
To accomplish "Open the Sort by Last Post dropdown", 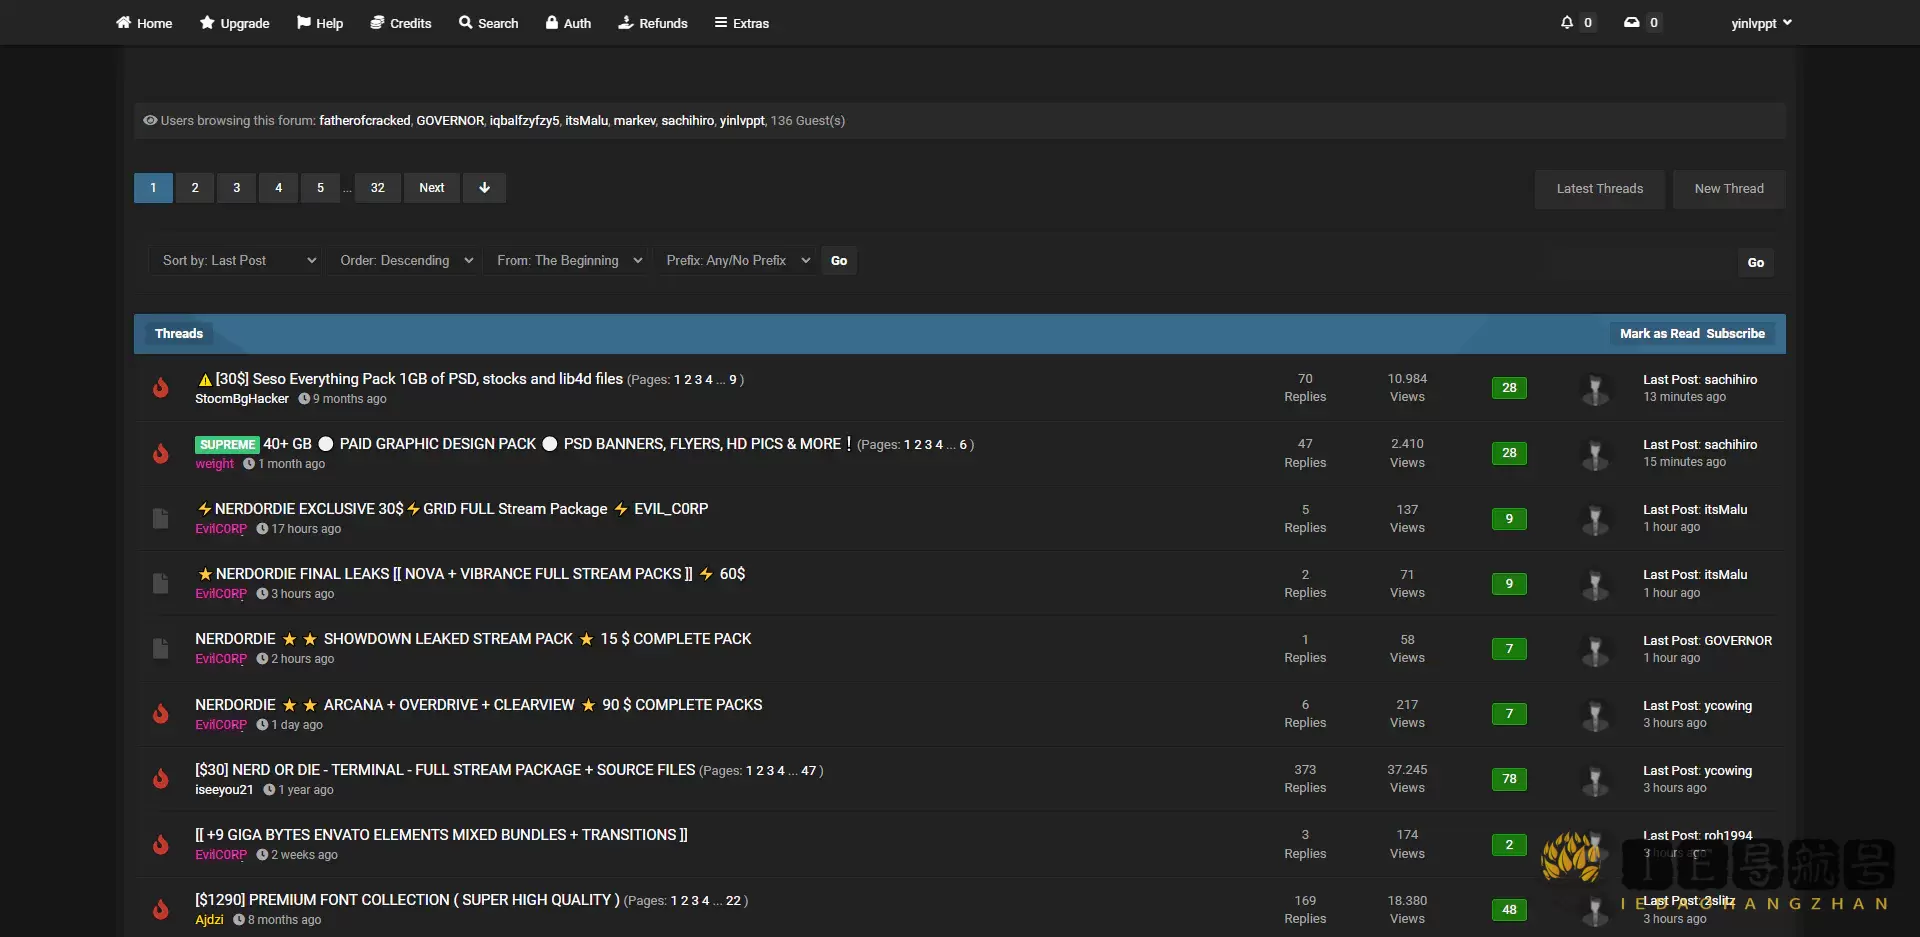I will (x=236, y=260).
